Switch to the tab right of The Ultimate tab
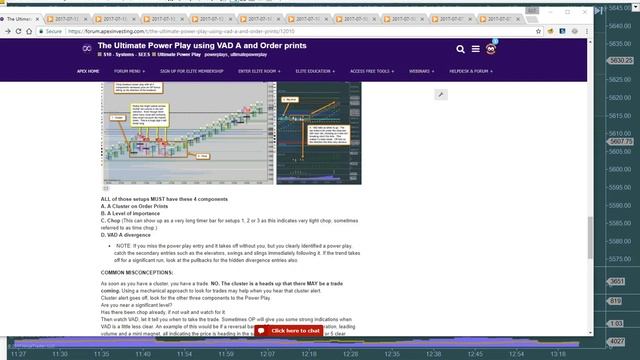This screenshot has height=360, width=640. [67, 19]
